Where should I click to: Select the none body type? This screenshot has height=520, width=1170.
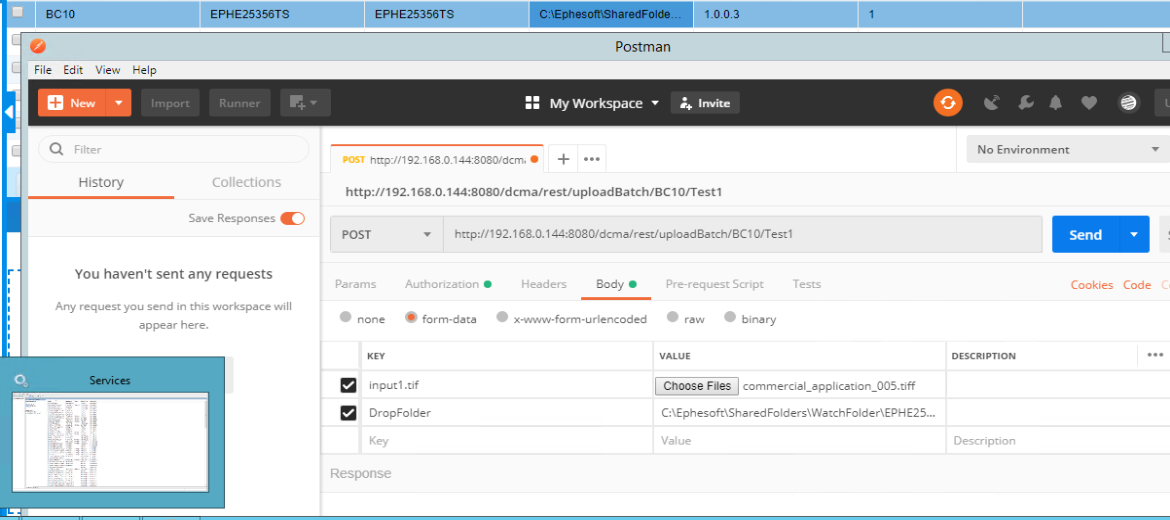pyautogui.click(x=345, y=317)
